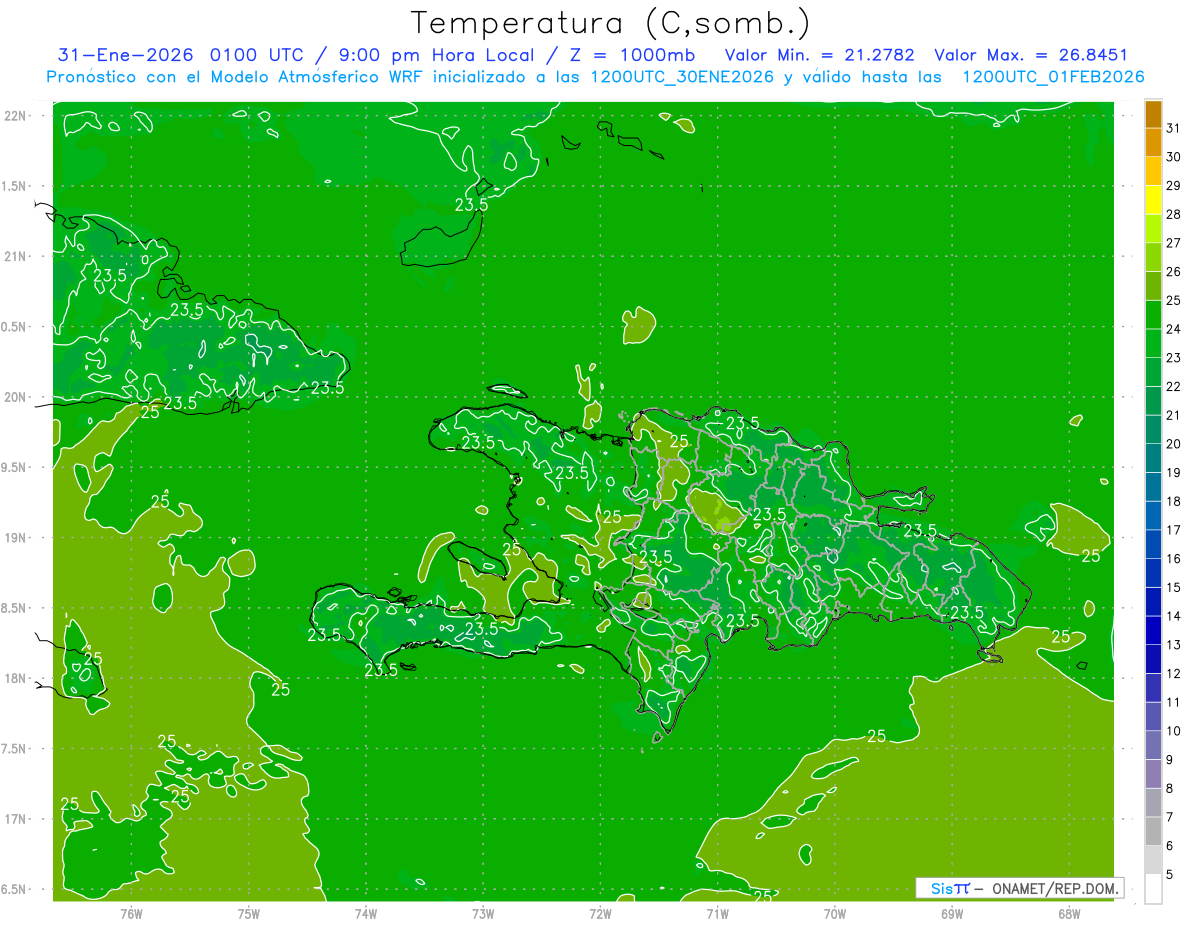
Task: Click the "20N" latitude label
Action: coord(15,397)
